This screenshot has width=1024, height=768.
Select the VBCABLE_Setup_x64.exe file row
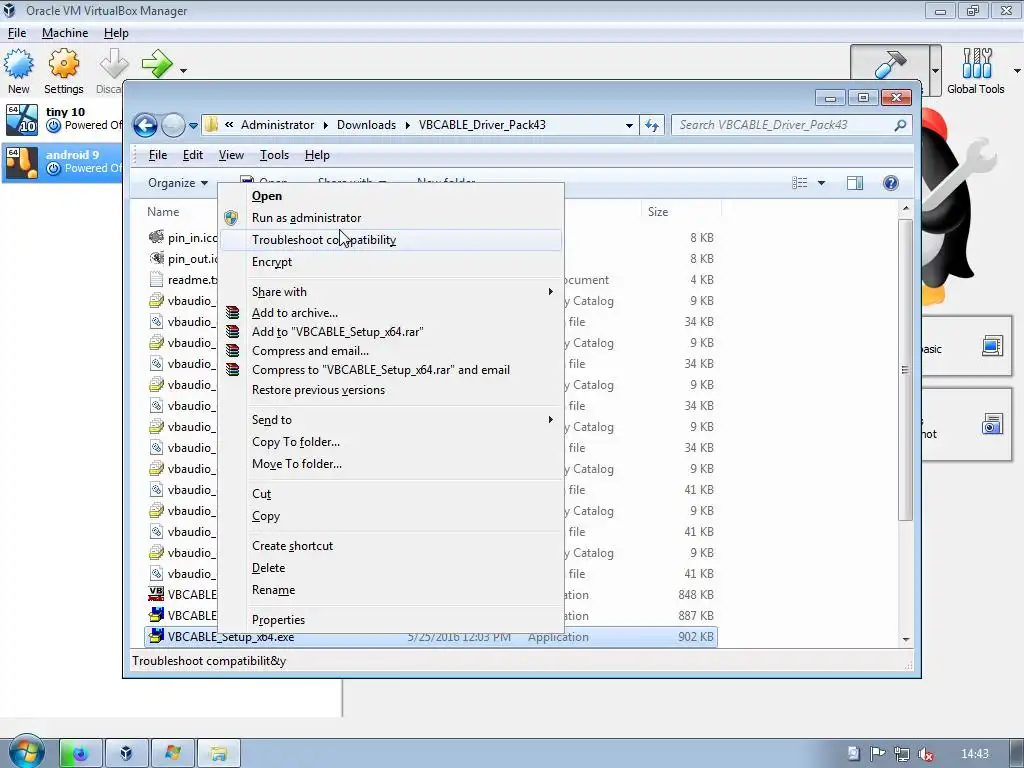click(x=430, y=637)
